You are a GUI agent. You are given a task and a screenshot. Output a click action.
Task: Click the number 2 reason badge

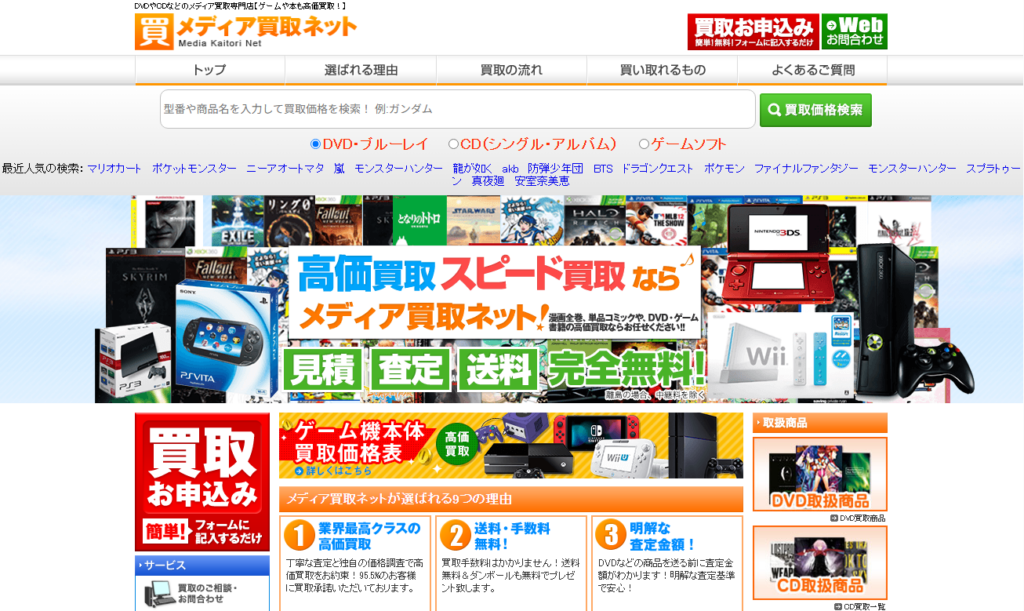coord(455,536)
